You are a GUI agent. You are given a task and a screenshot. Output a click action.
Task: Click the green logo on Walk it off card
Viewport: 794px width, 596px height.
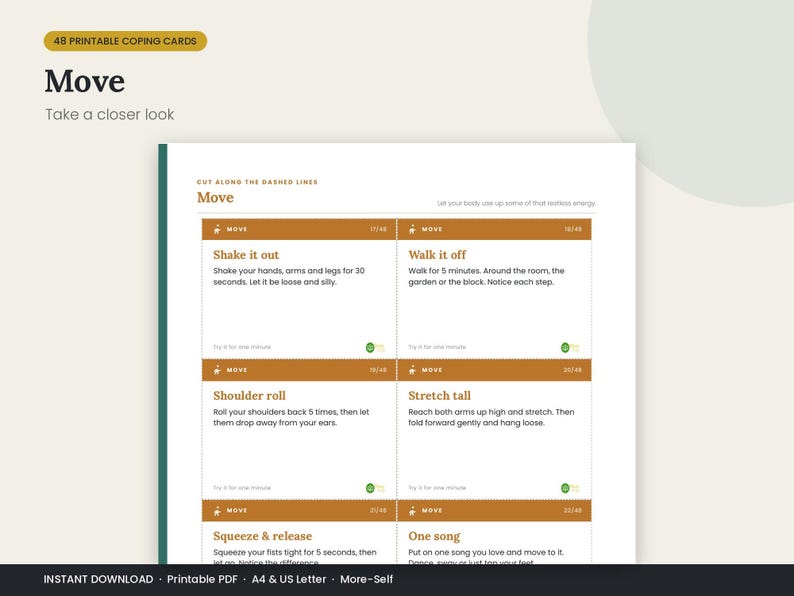tap(570, 347)
